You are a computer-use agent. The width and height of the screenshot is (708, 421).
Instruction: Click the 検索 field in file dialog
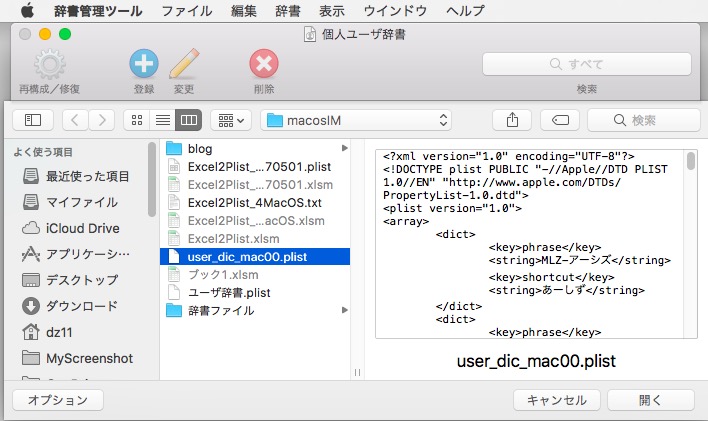pyautogui.click(x=644, y=120)
